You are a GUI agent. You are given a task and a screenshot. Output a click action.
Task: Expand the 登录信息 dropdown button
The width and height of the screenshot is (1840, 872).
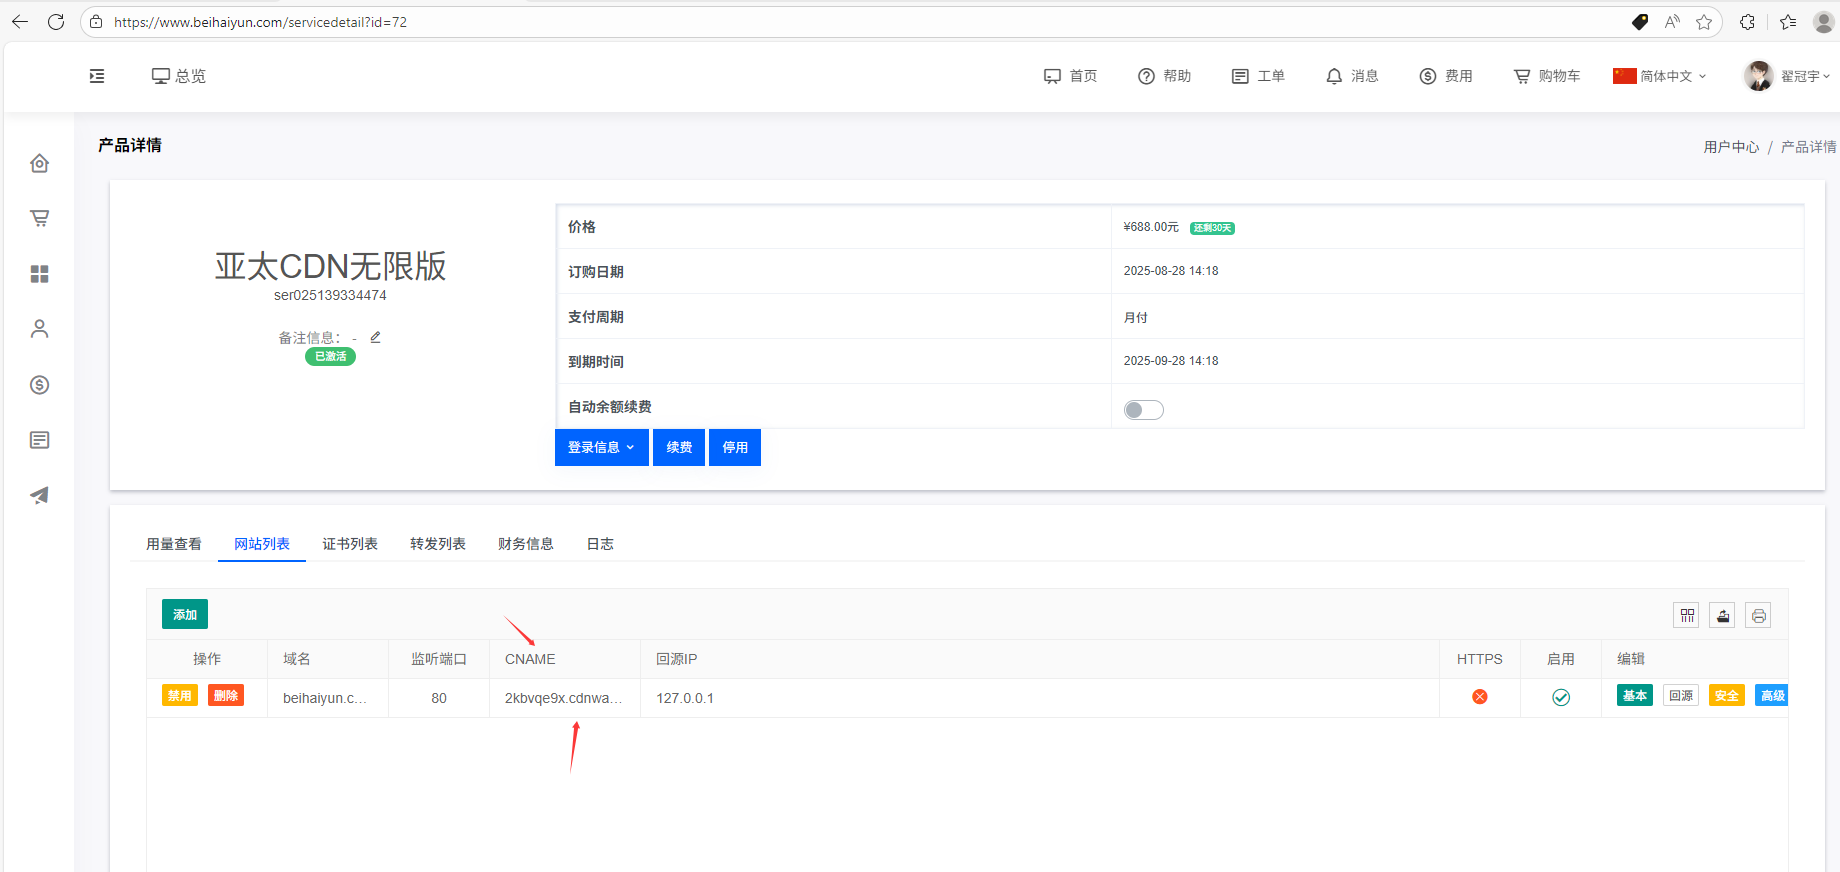(601, 447)
